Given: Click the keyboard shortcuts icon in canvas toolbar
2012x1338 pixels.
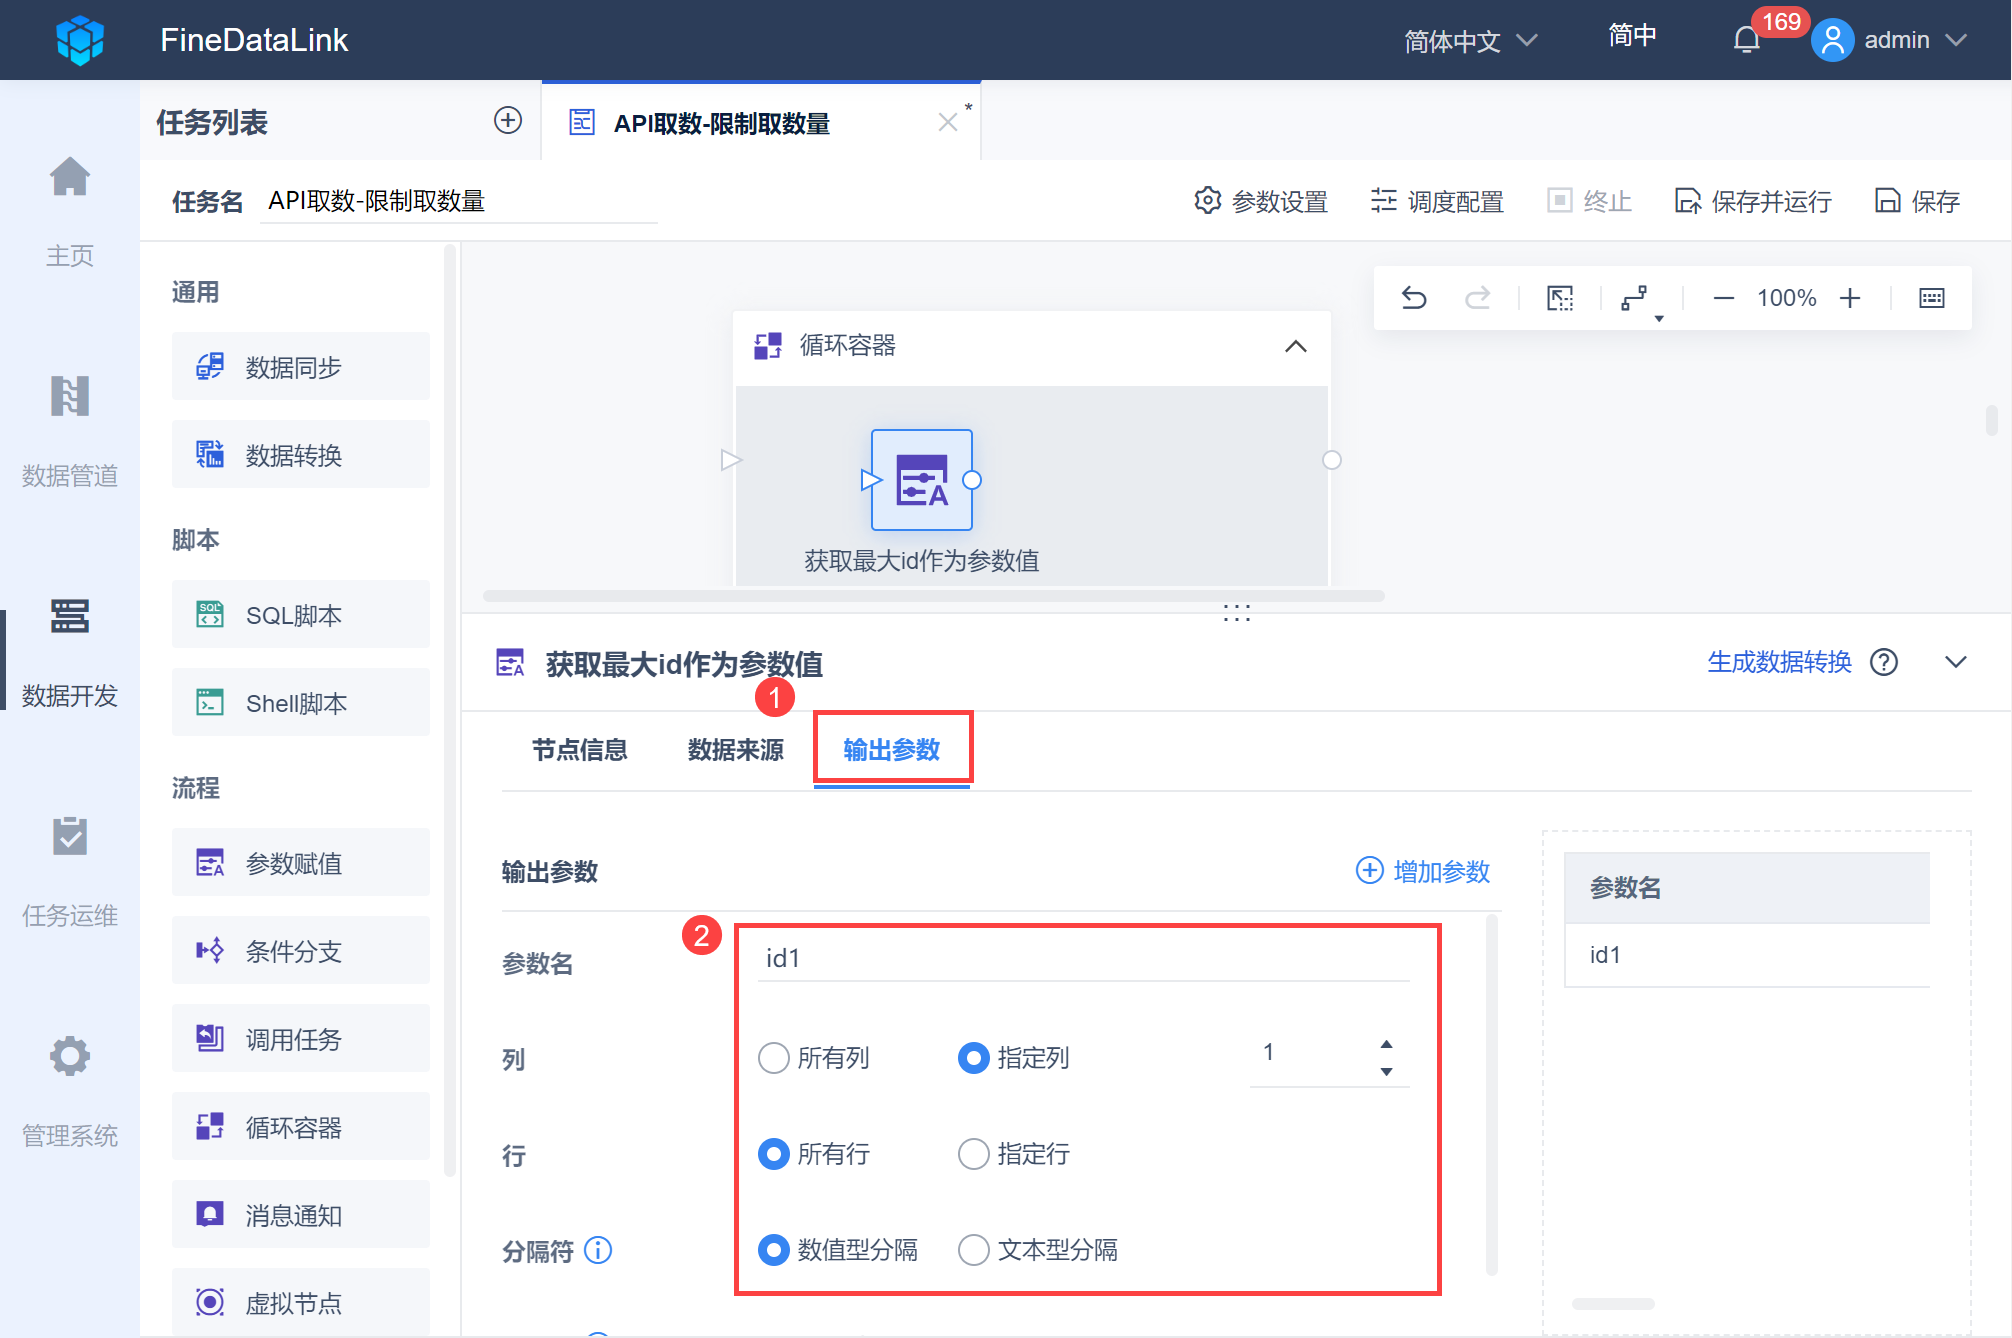Looking at the screenshot, I should [1931, 298].
